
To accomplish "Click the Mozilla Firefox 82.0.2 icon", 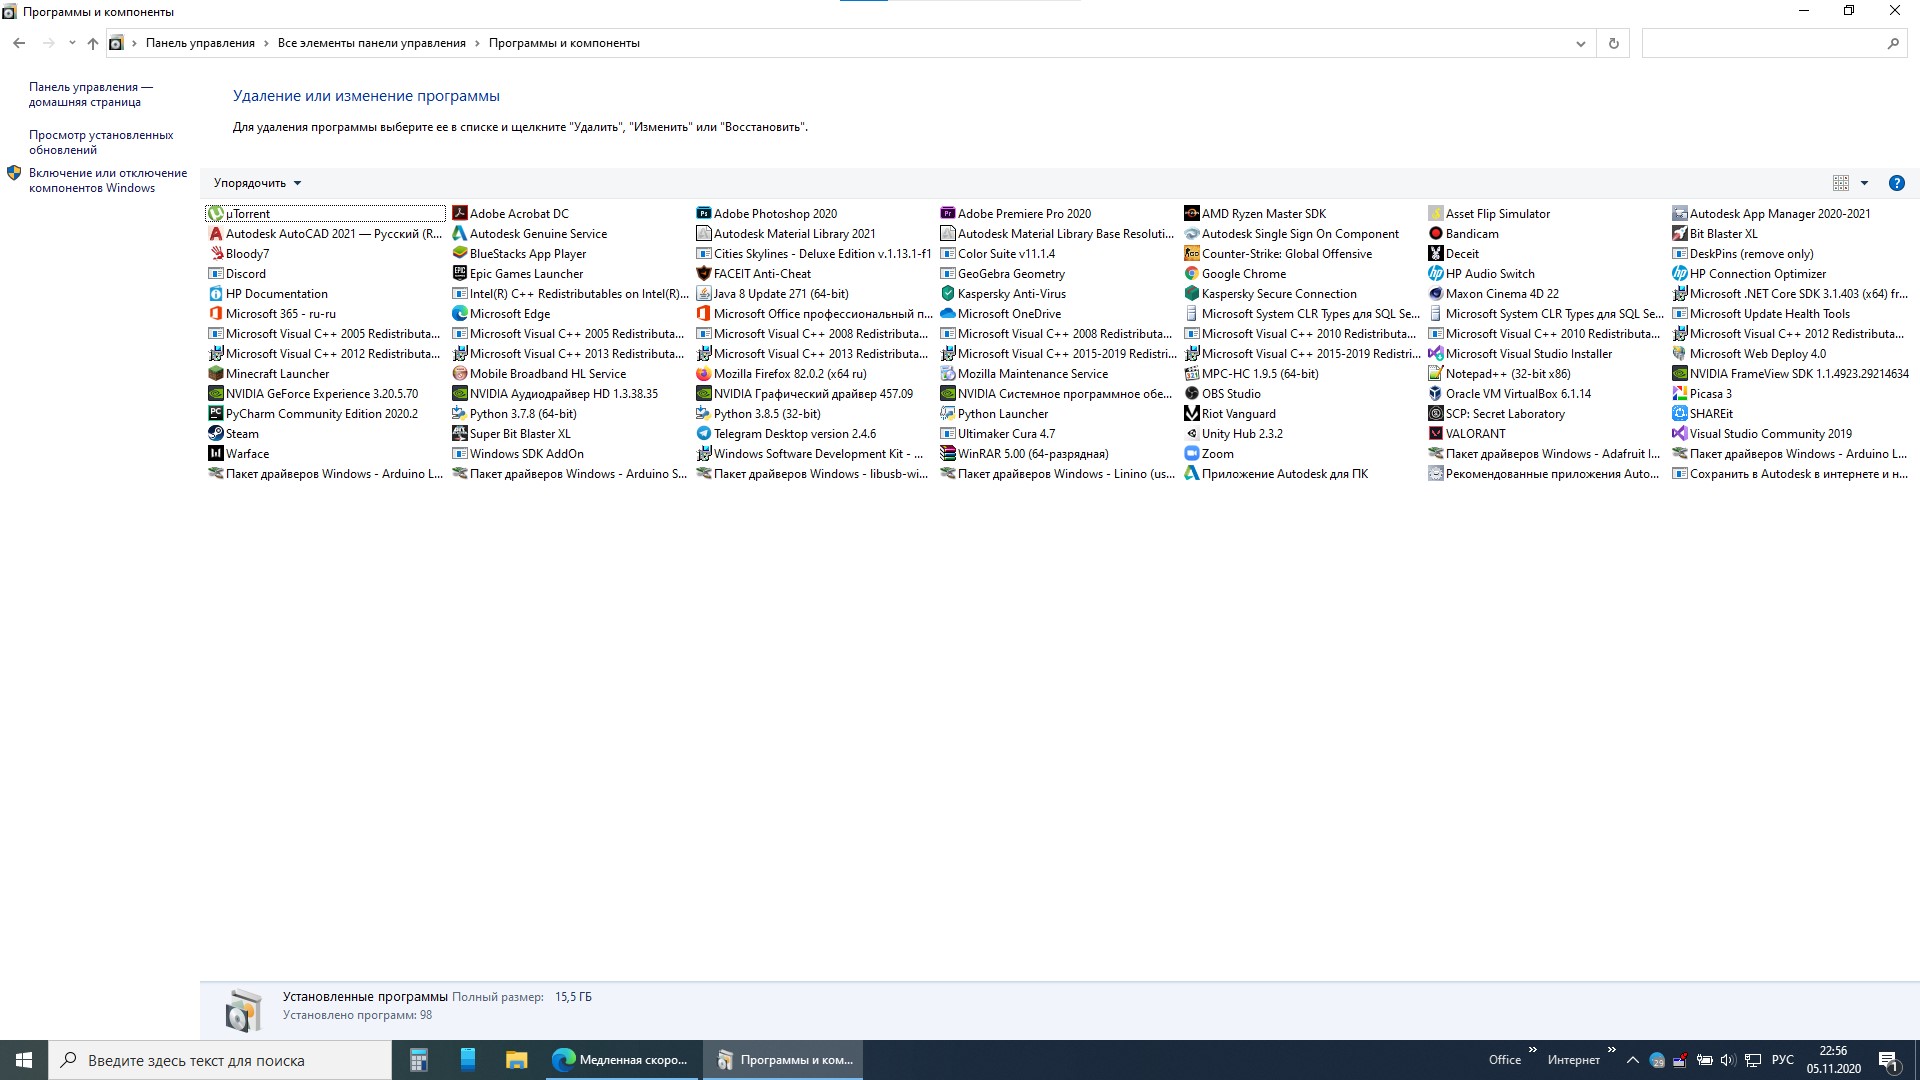I will coord(703,373).
